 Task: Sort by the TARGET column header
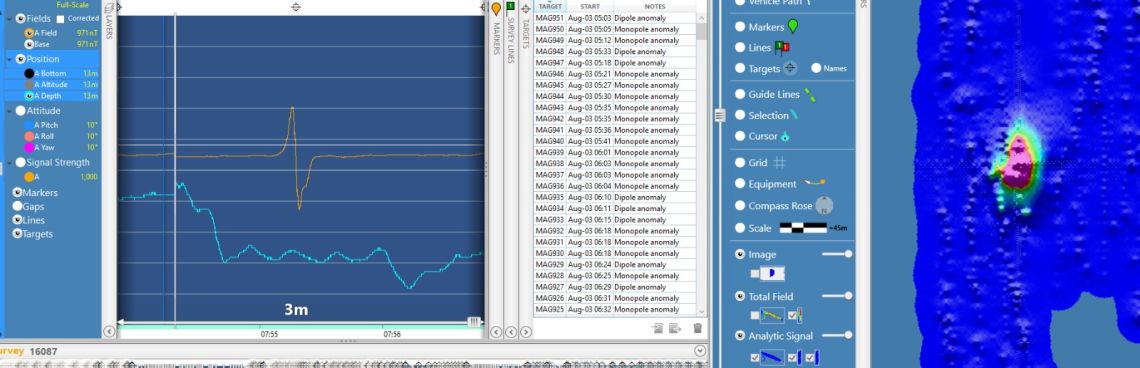tap(550, 6)
